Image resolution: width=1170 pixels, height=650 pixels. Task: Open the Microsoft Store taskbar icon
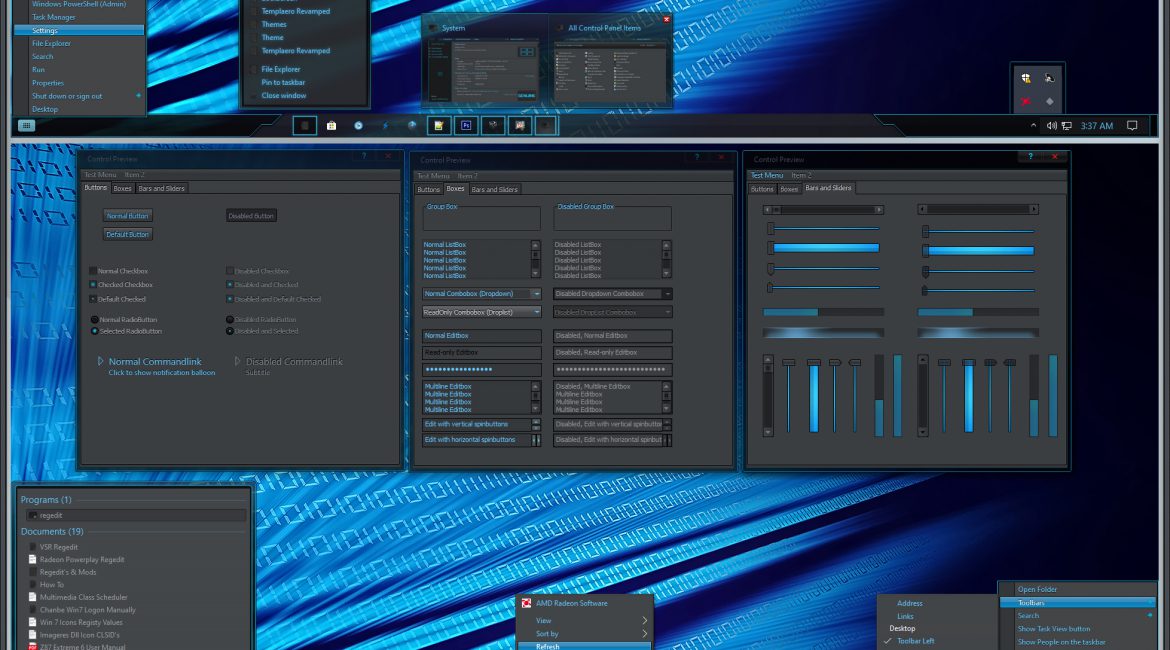coord(331,125)
